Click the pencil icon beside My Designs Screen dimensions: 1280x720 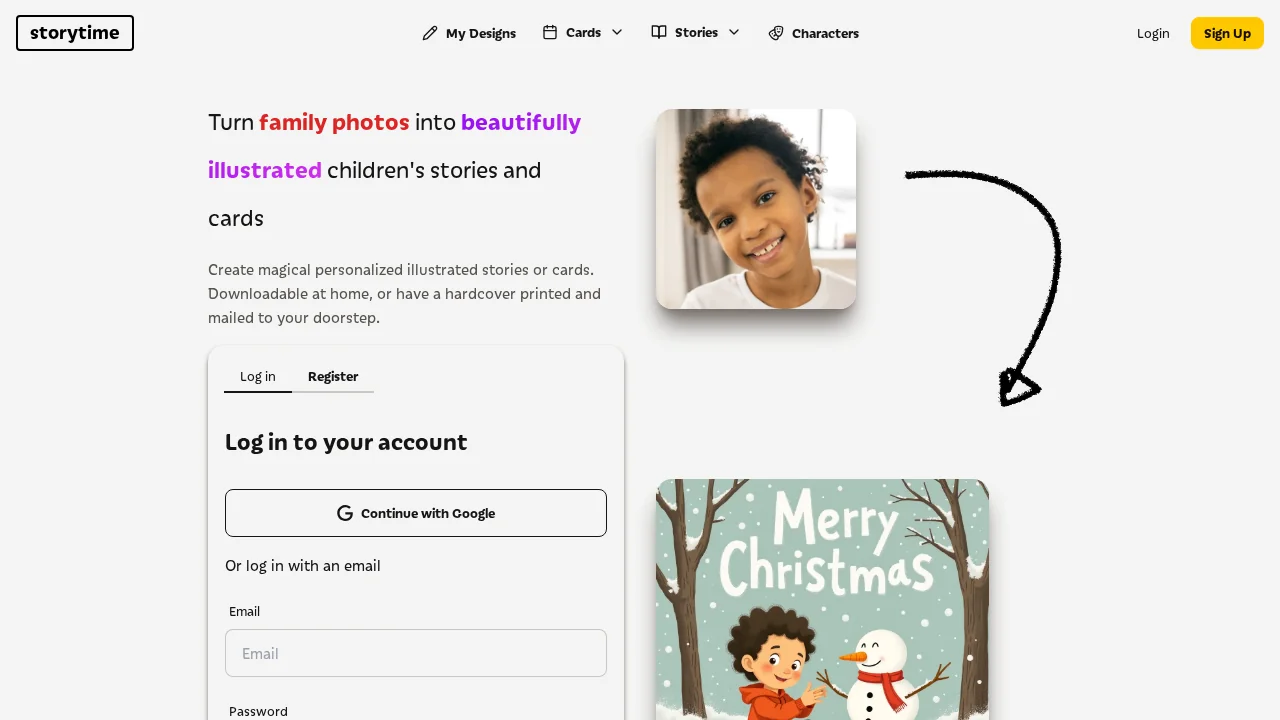click(x=430, y=33)
